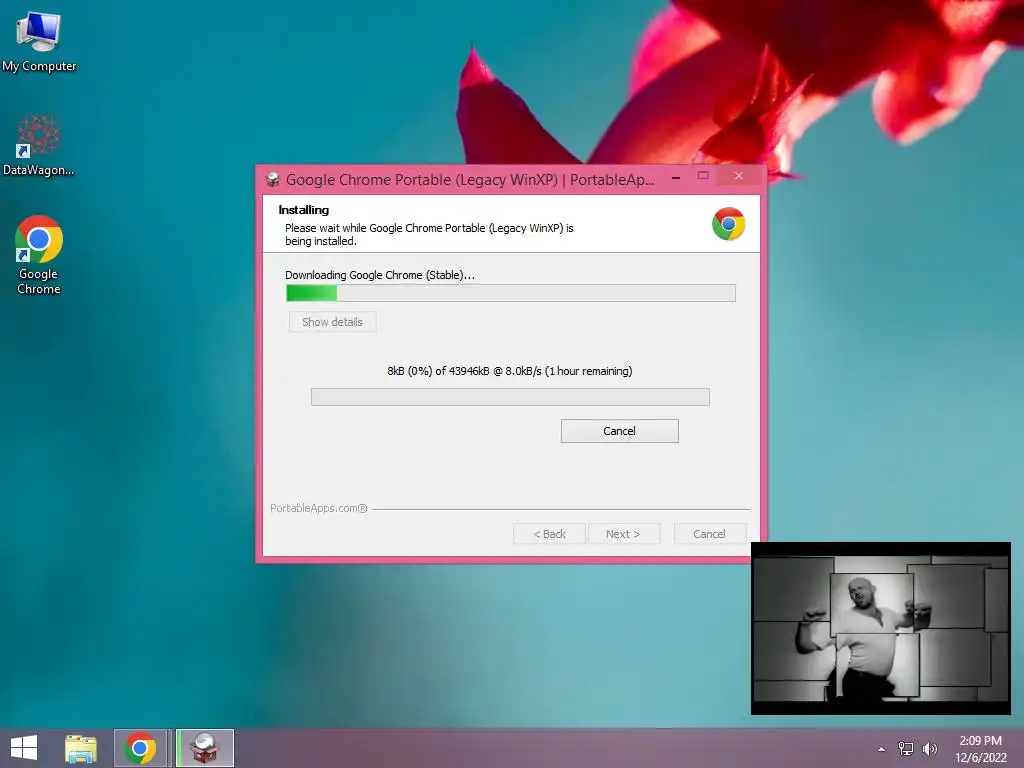Show hidden system tray icons
1024x768 pixels.
[x=882, y=749]
